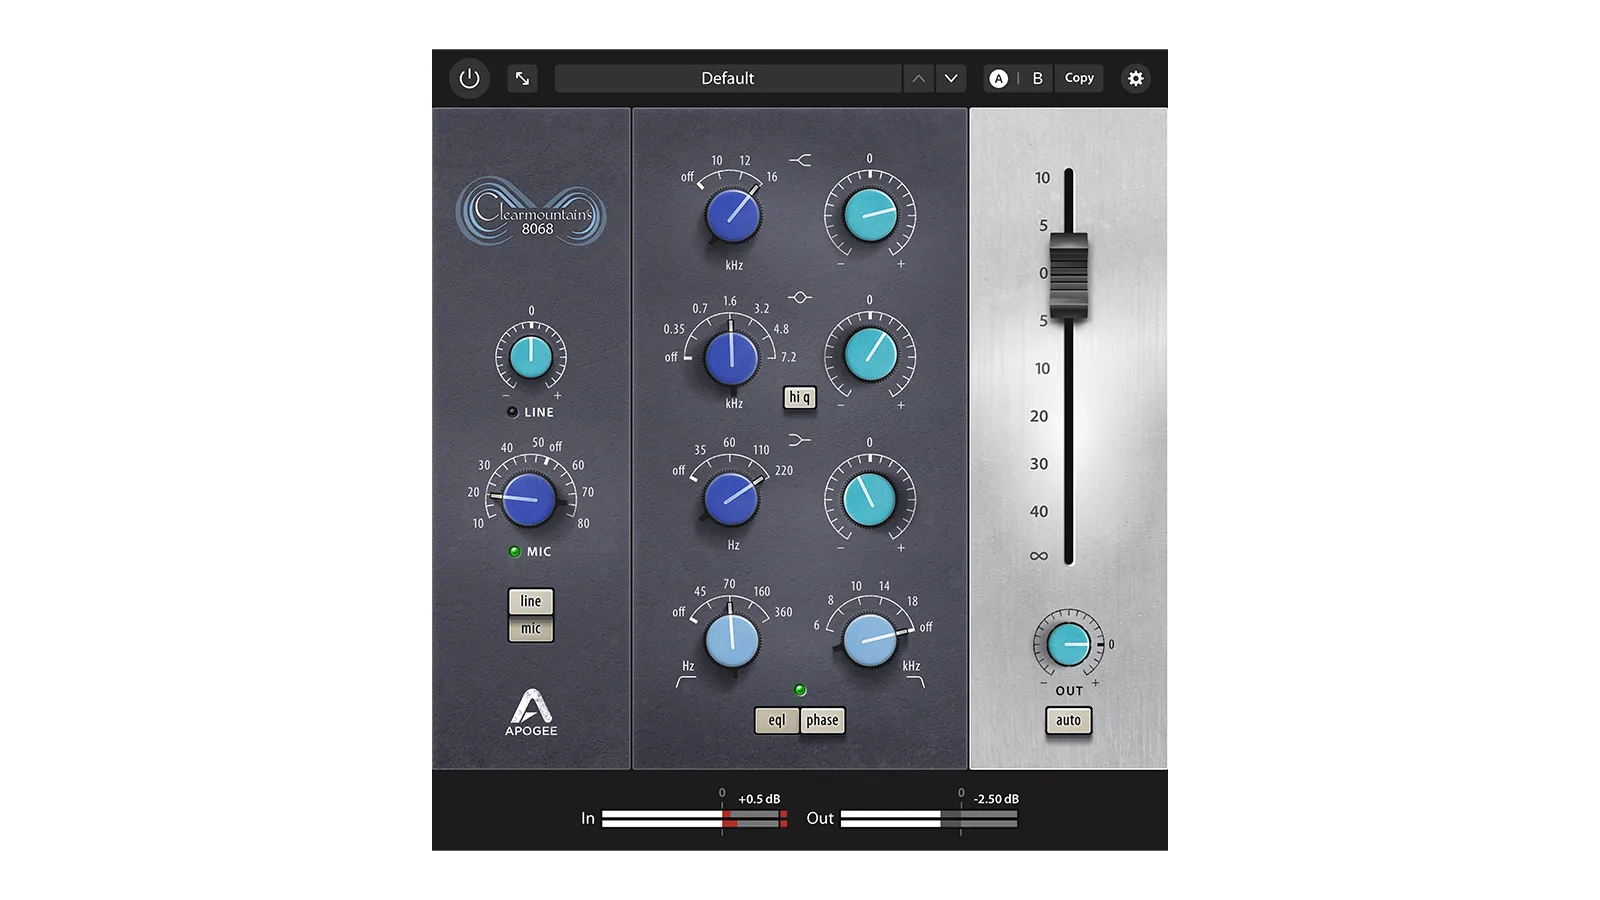
Task: Click the low-pass filter kHz knob
Action: click(x=870, y=640)
